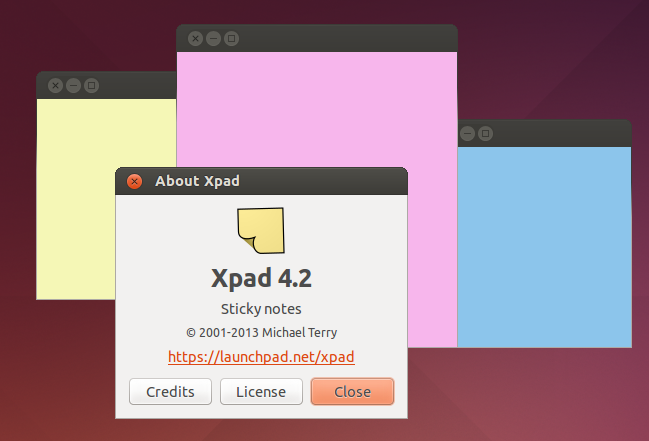Minimize the blue sticky note window
This screenshot has width=649, height=441.
coord(467,133)
